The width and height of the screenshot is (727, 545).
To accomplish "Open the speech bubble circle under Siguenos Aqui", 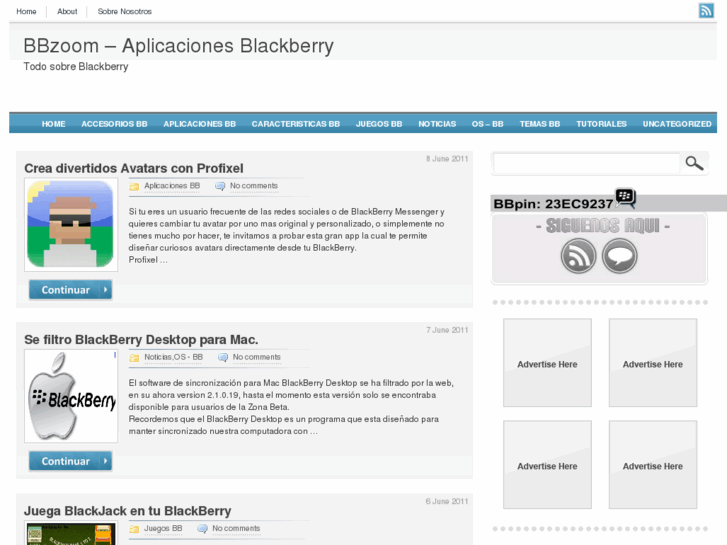I will [619, 256].
